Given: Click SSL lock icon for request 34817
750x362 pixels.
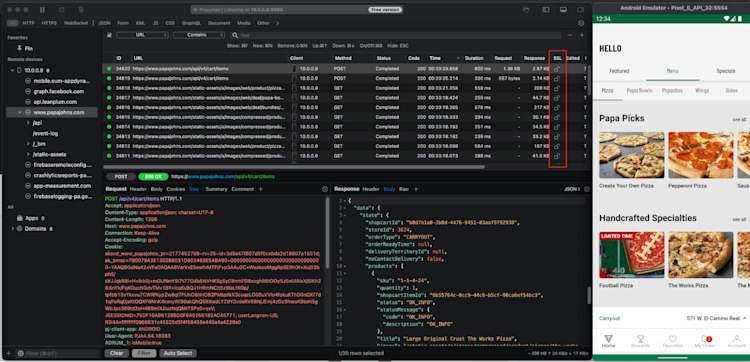Looking at the screenshot, I should click(x=557, y=98).
